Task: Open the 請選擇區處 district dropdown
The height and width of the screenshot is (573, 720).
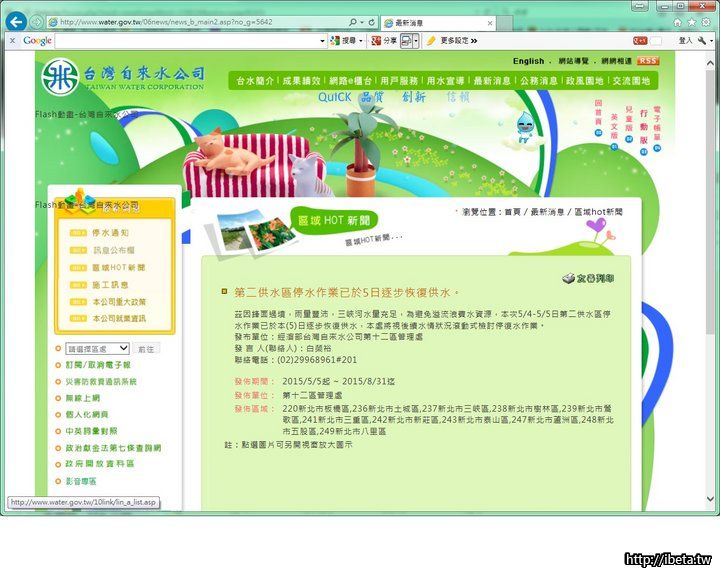Action: pos(96,348)
